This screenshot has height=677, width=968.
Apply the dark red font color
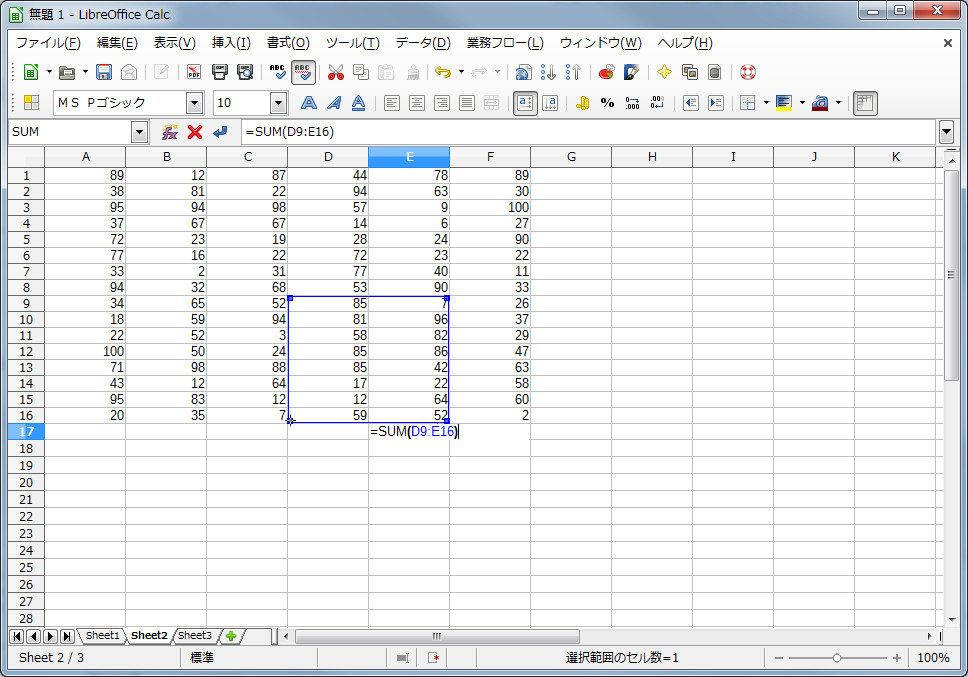(820, 103)
